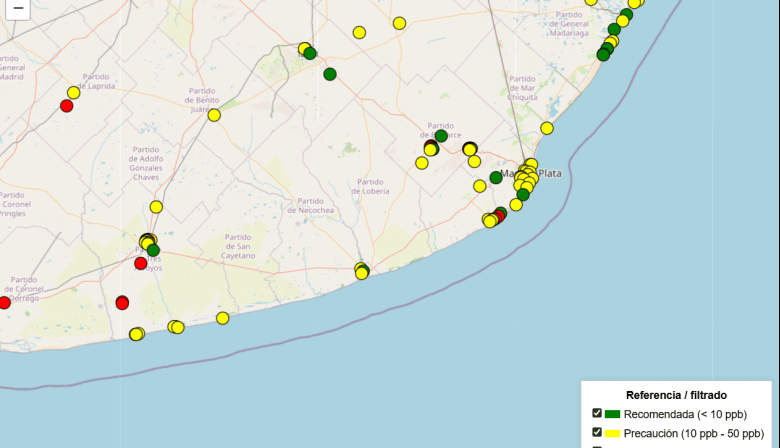
Task: Open the green marker above the Partido de Balcarce label
Action: pos(441,136)
